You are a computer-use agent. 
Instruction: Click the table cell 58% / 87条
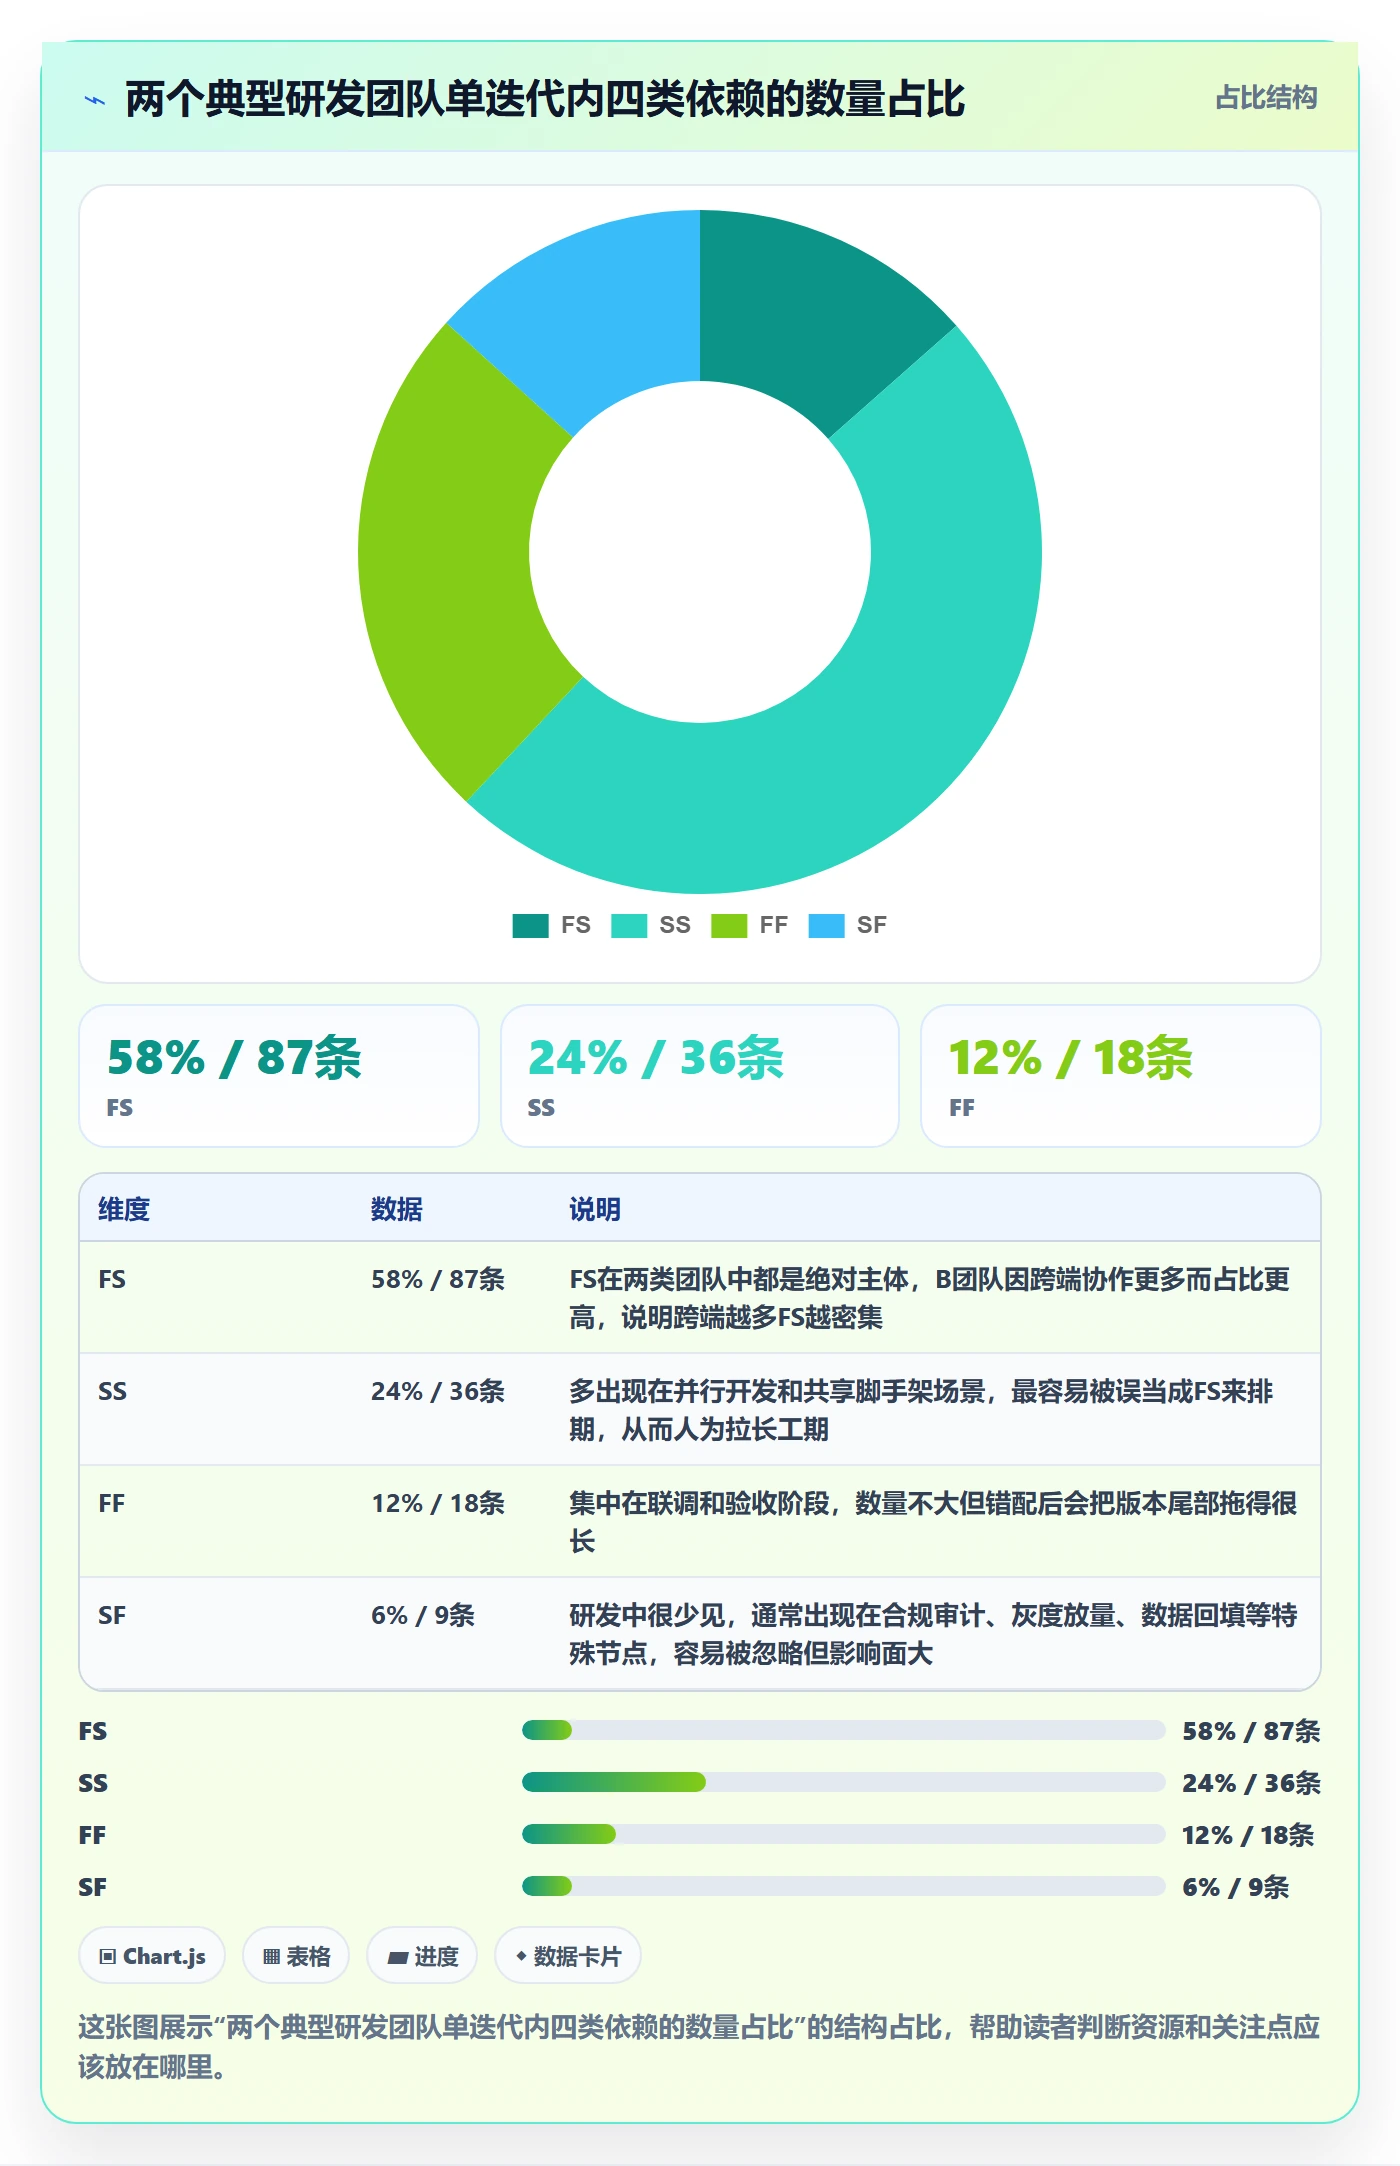pos(438,1279)
